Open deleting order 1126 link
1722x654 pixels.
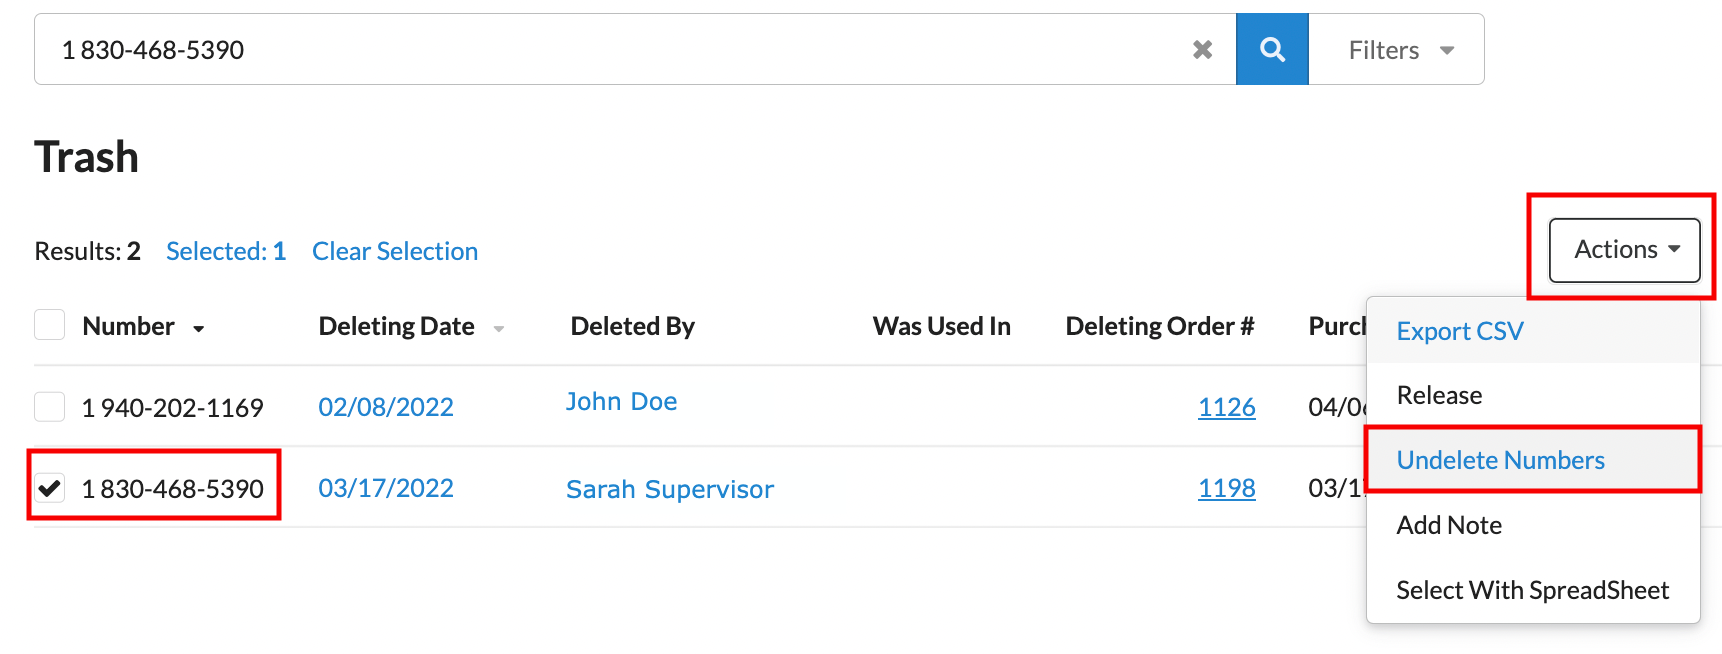pyautogui.click(x=1227, y=407)
